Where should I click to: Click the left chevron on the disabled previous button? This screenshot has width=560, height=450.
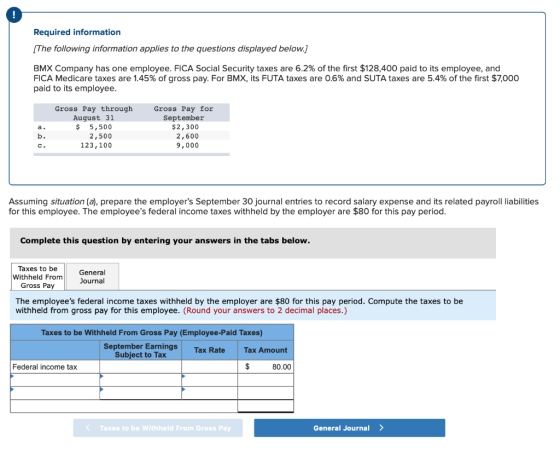88,428
